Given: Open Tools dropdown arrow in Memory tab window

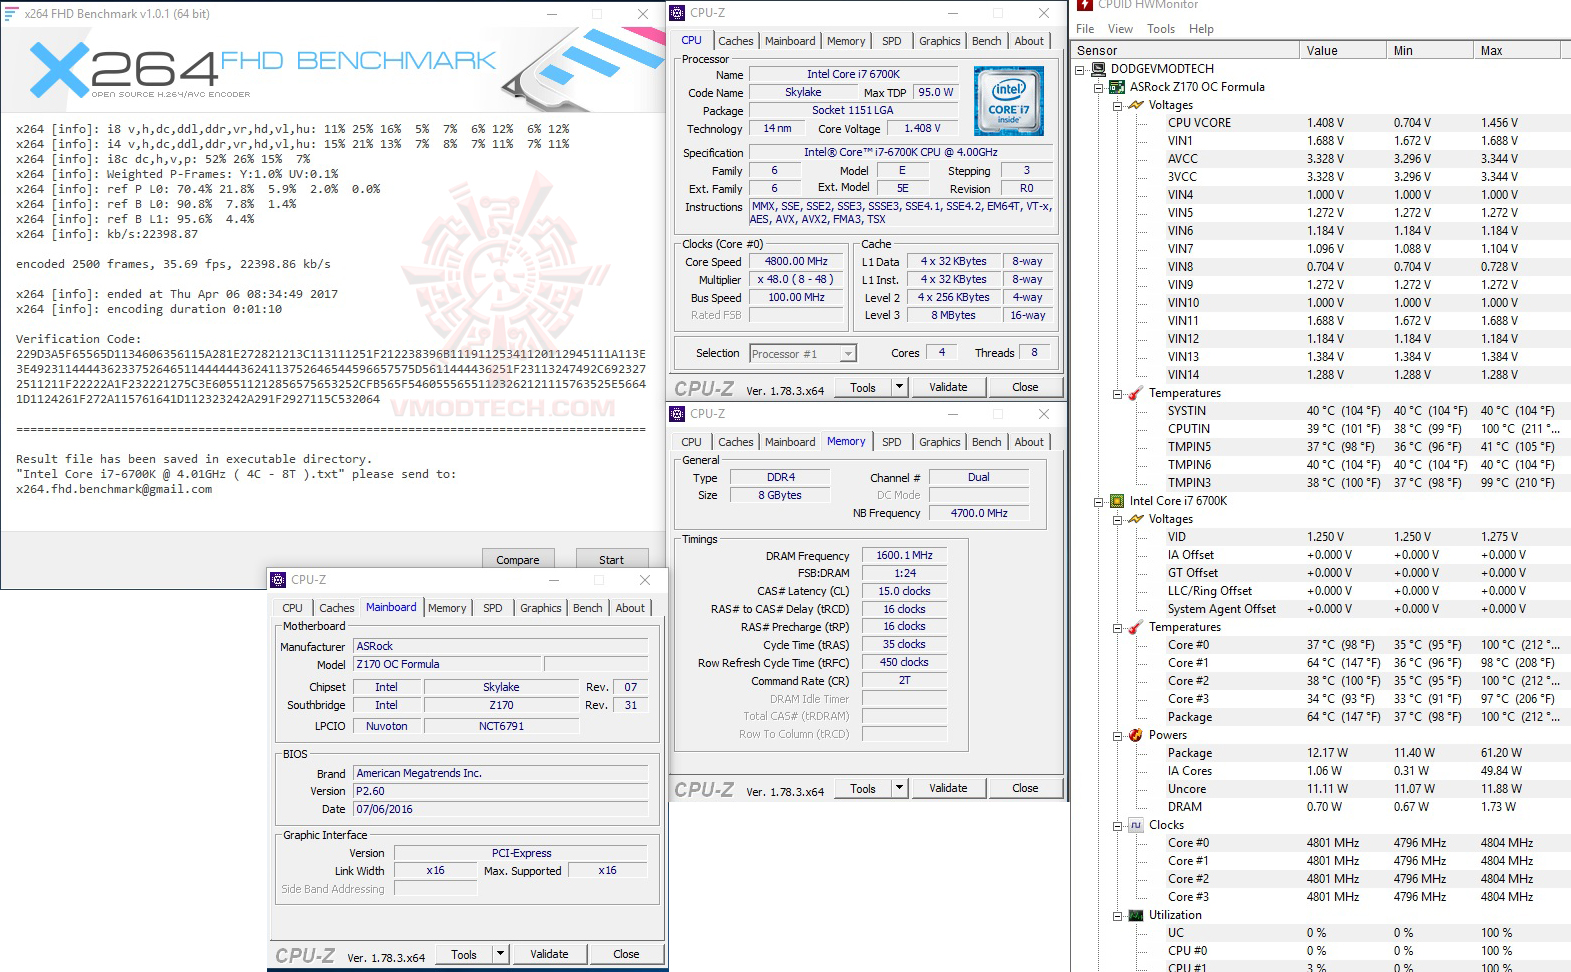Looking at the screenshot, I should click(x=899, y=788).
